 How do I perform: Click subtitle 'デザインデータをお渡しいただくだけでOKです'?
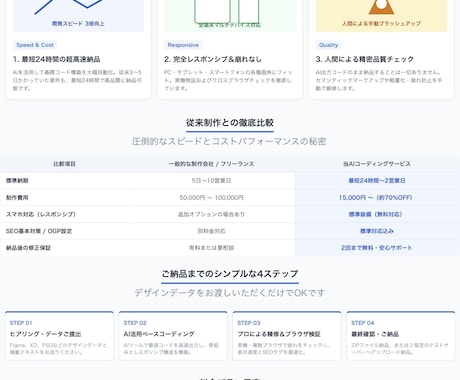229,293
